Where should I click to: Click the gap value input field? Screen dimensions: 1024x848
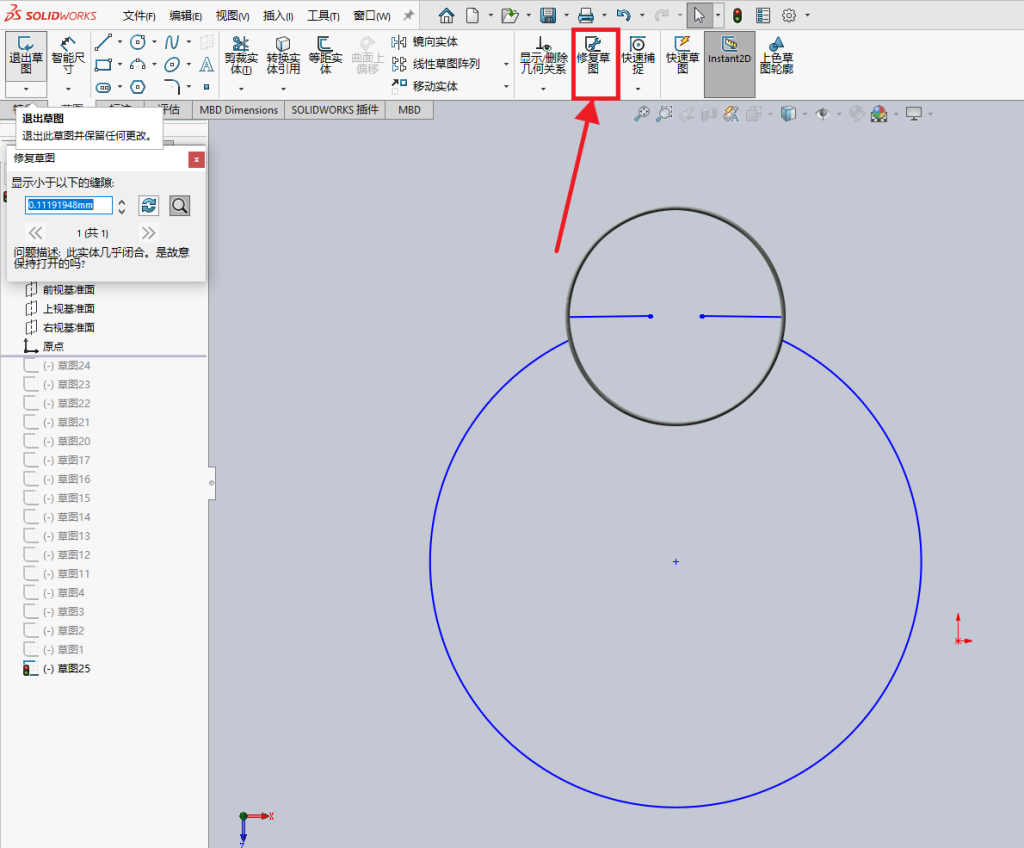pyautogui.click(x=69, y=205)
